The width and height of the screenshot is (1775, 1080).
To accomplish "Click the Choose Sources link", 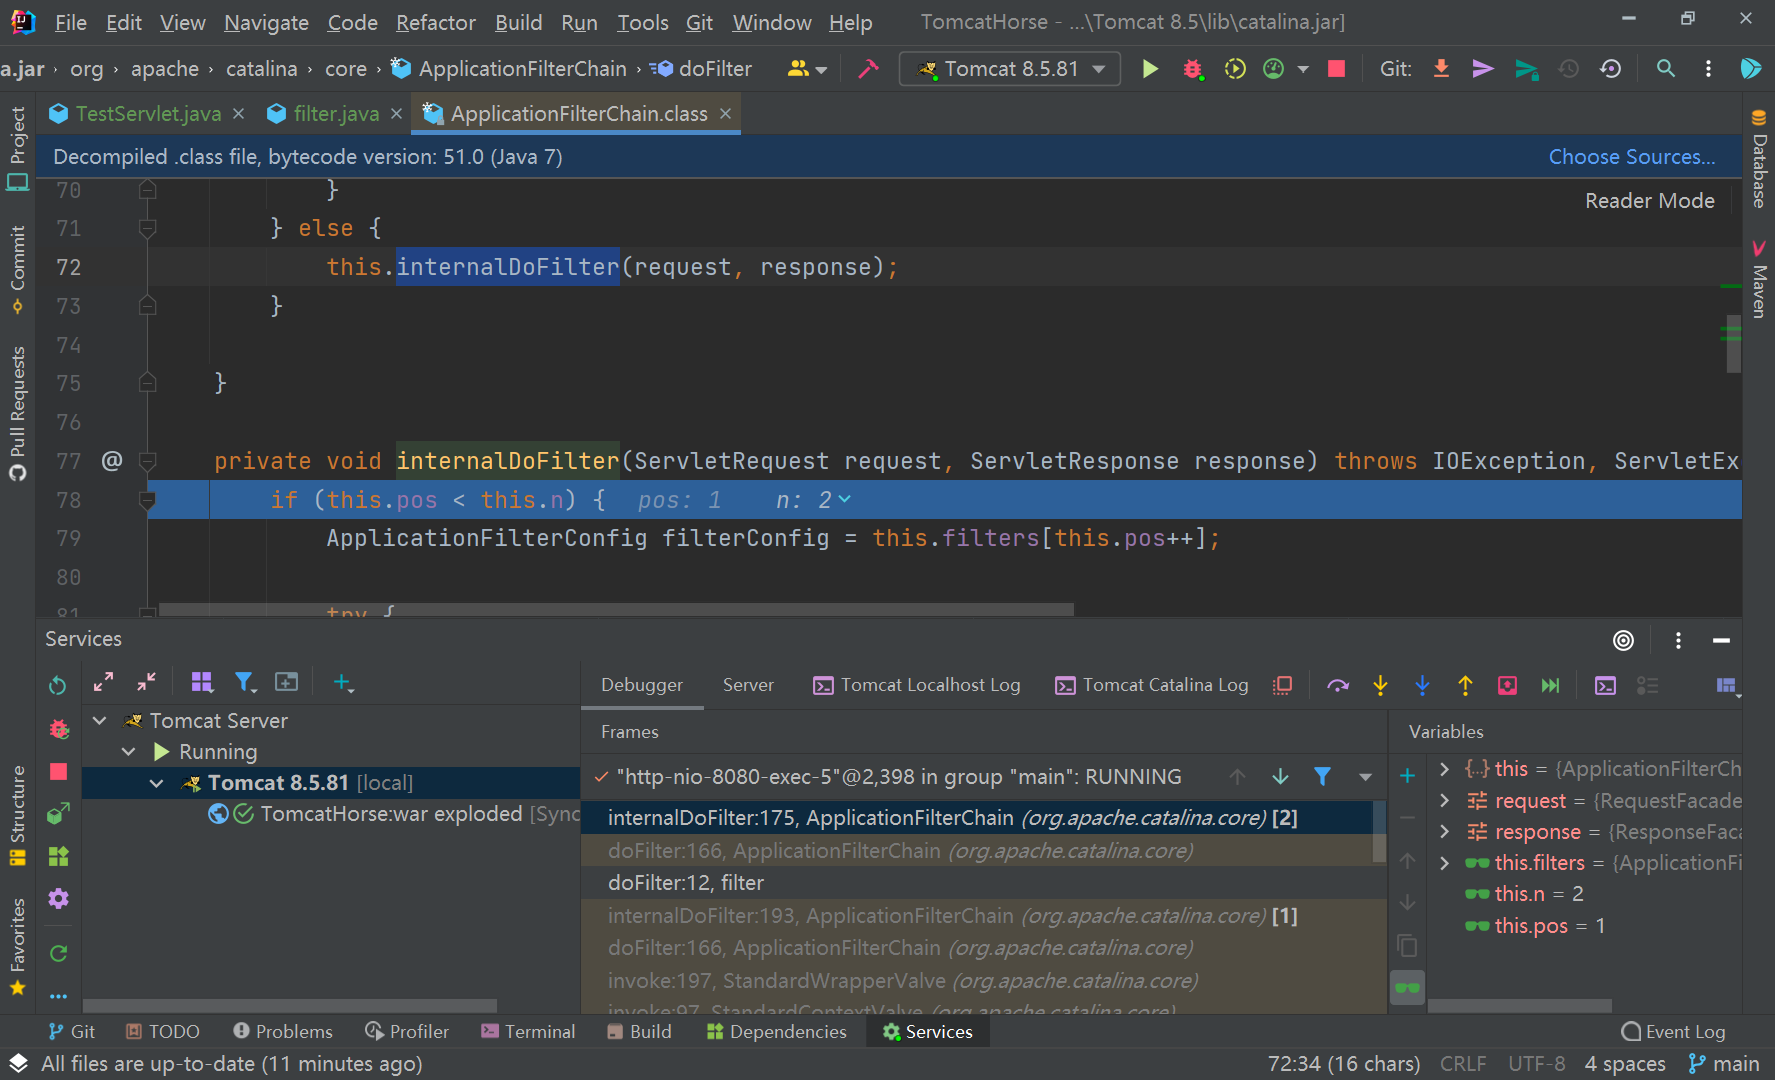I will click(x=1632, y=157).
